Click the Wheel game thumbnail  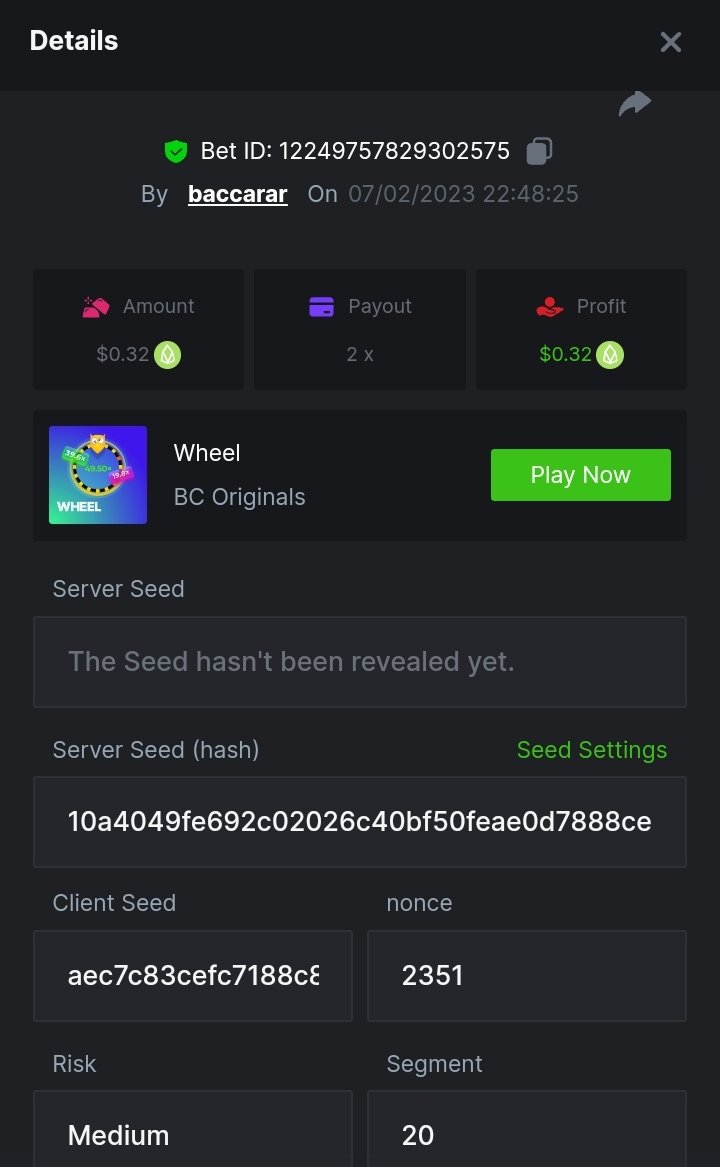click(x=98, y=475)
